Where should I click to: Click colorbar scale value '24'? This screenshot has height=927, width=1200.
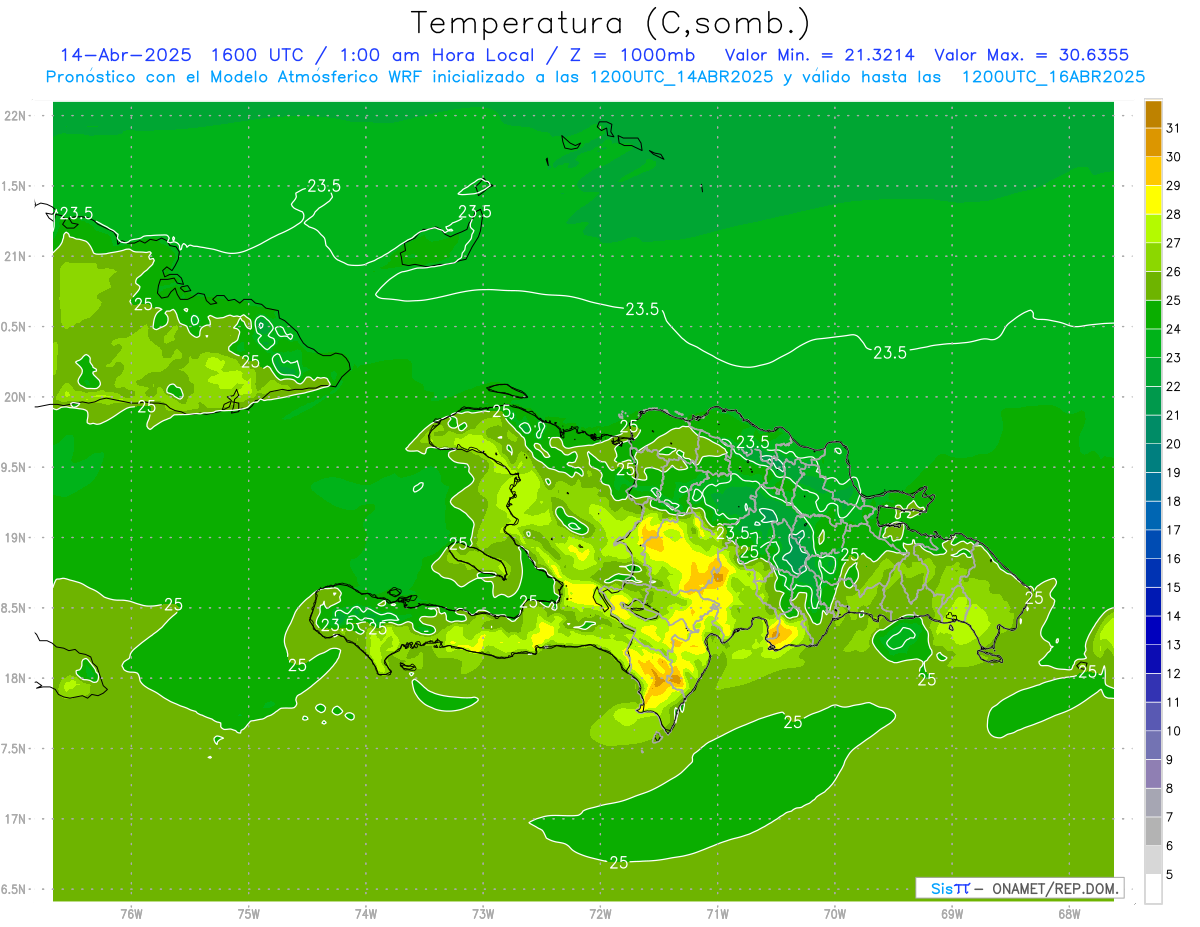pos(1174,329)
